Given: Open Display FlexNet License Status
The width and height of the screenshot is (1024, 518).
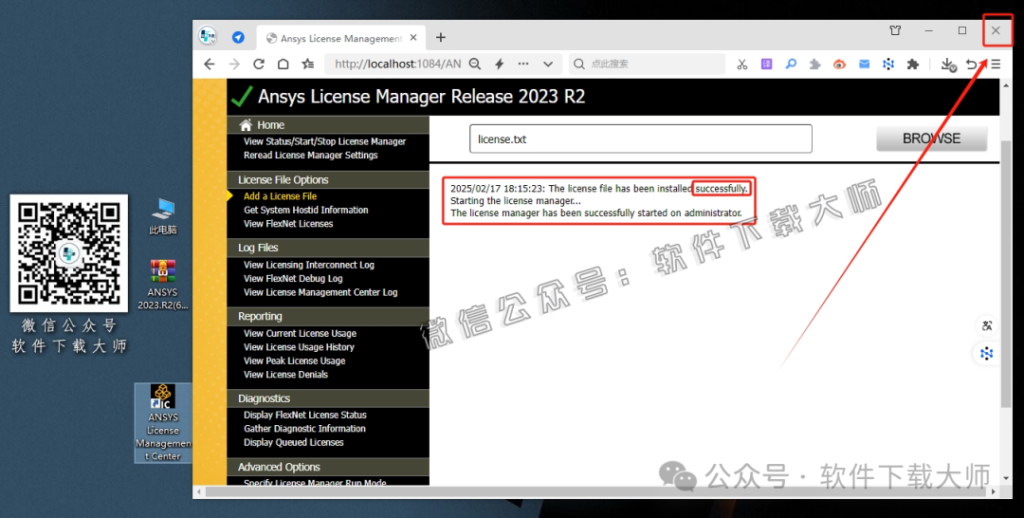Looking at the screenshot, I should (x=305, y=415).
